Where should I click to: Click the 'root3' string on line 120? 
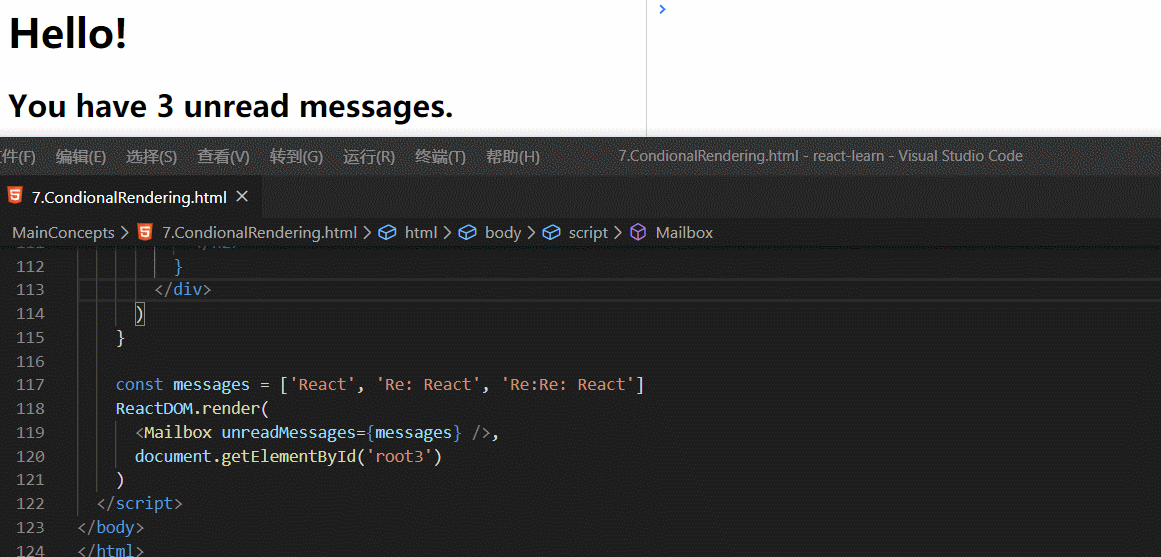(401, 456)
